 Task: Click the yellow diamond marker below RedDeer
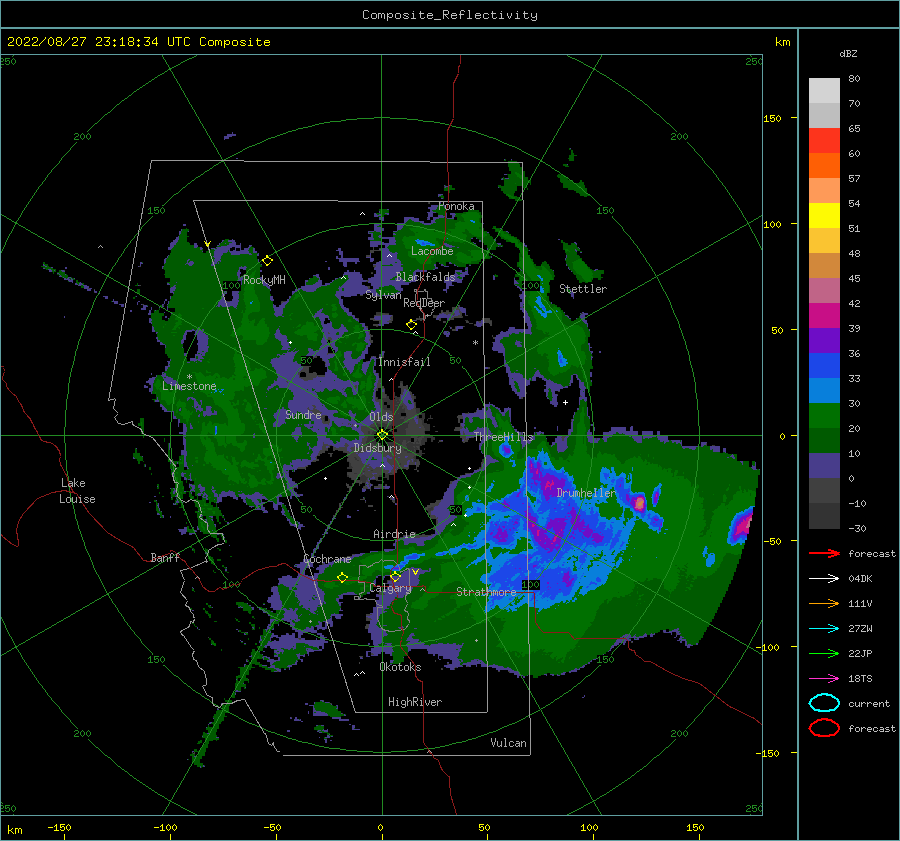click(412, 325)
